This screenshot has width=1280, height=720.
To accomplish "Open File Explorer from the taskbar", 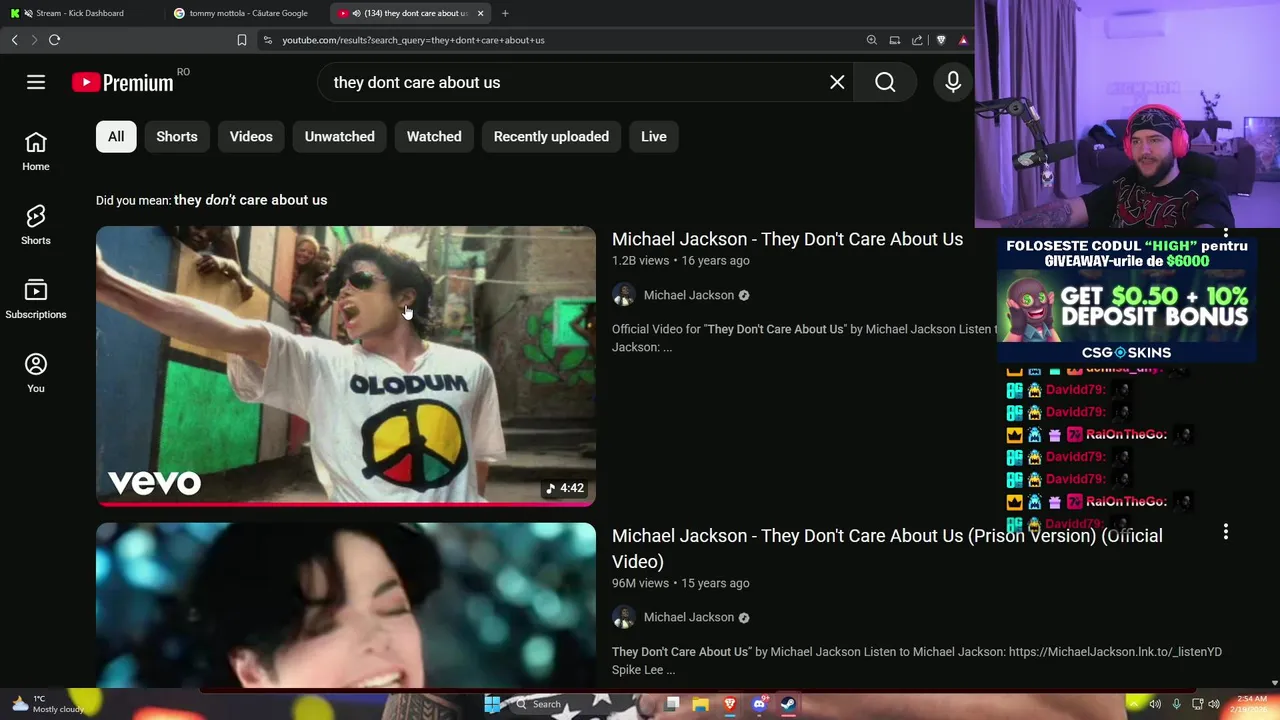I will click(701, 704).
